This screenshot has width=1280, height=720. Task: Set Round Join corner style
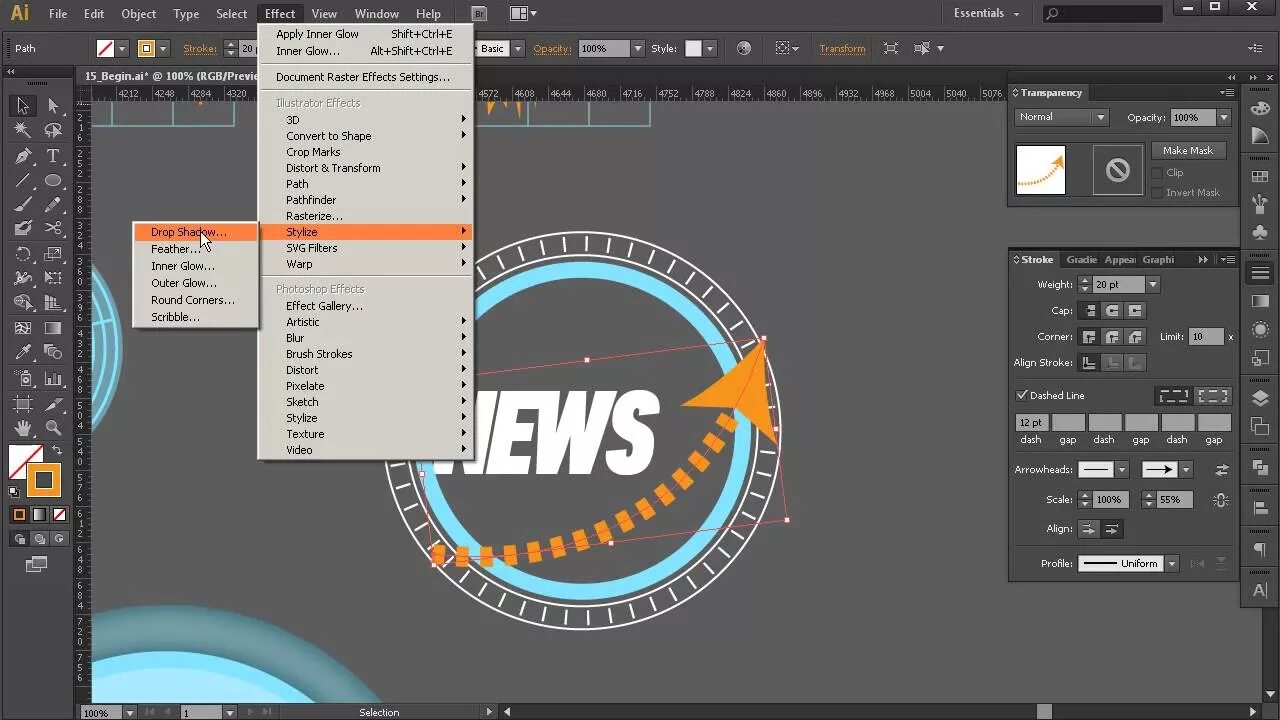coord(1112,337)
